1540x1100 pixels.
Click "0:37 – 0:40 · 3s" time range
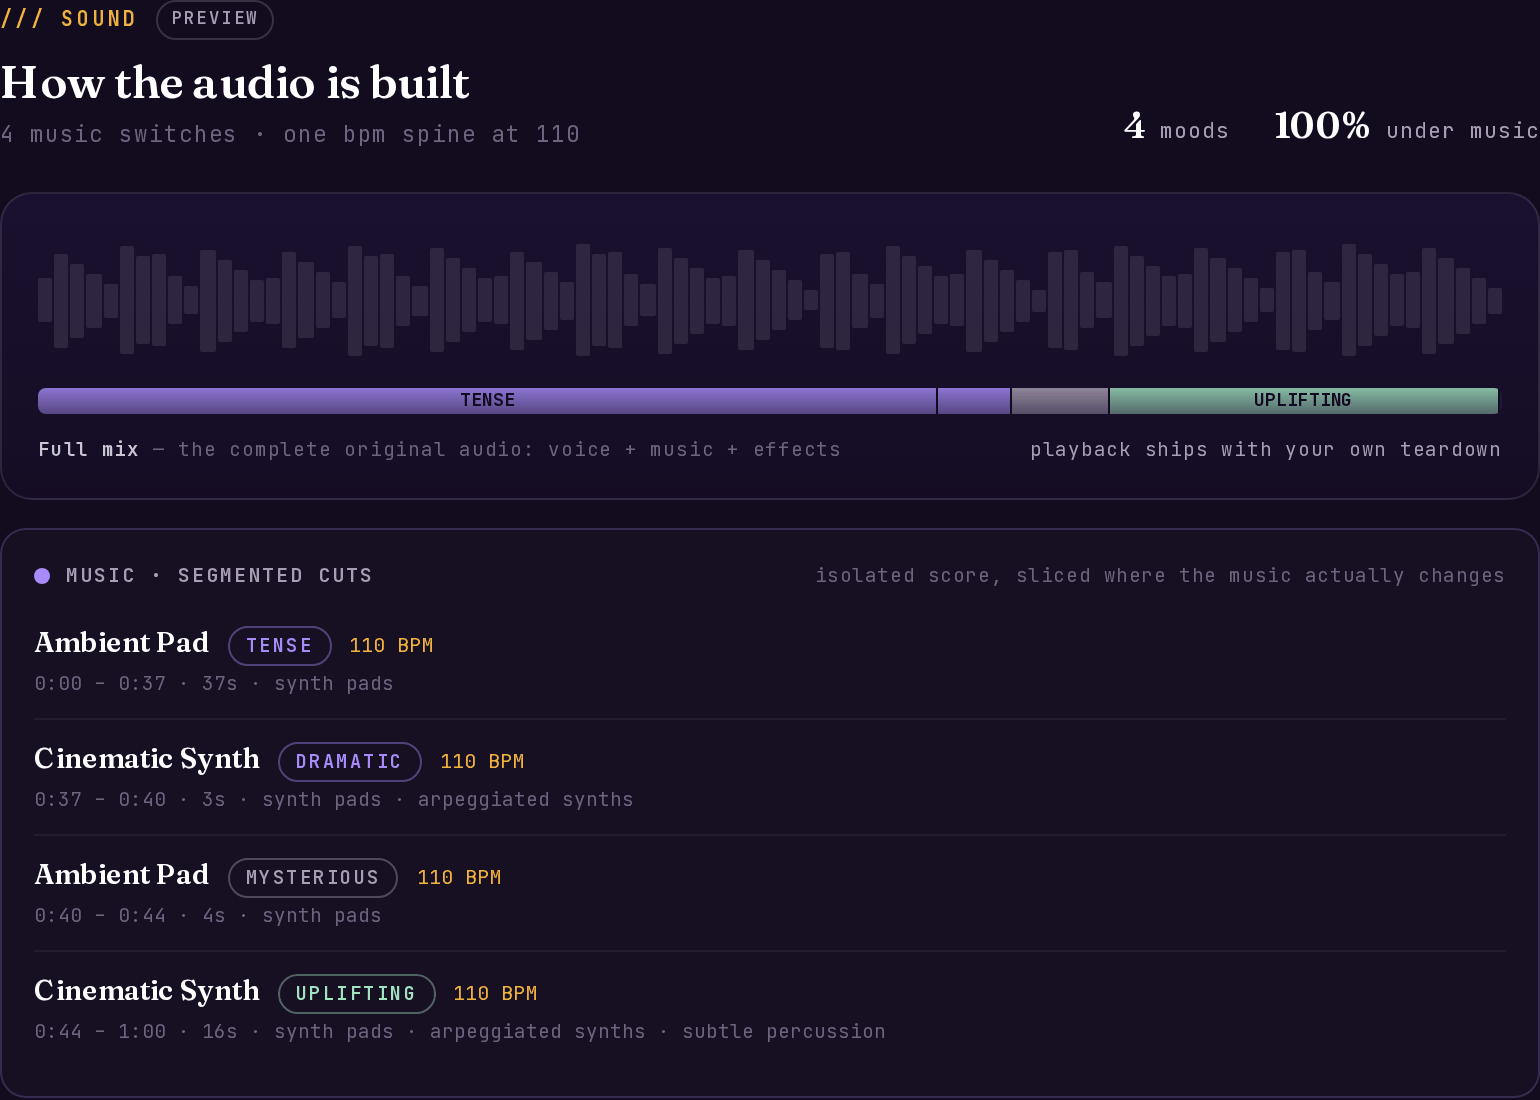[x=130, y=800]
